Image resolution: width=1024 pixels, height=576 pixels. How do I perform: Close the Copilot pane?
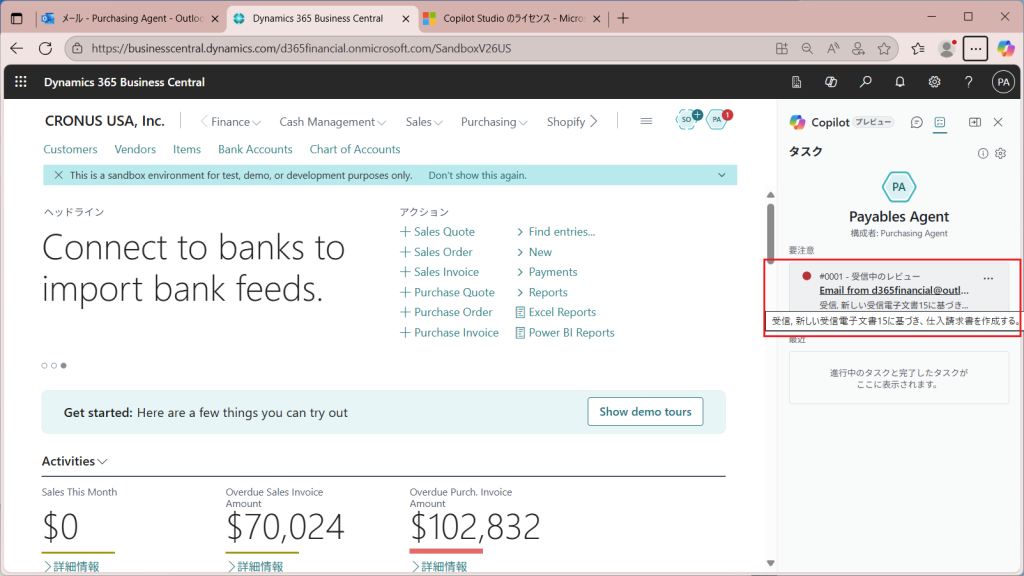pos(998,122)
